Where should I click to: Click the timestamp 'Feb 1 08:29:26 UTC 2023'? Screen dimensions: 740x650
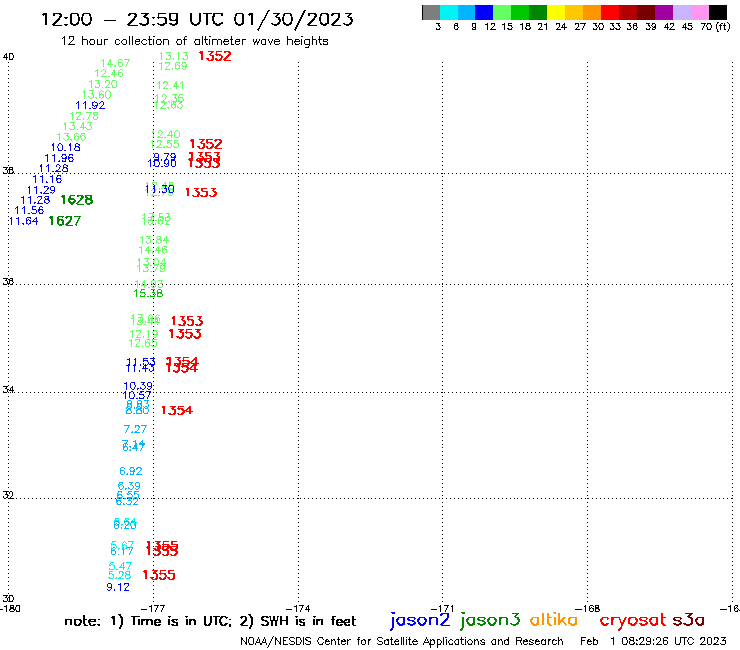tap(653, 641)
